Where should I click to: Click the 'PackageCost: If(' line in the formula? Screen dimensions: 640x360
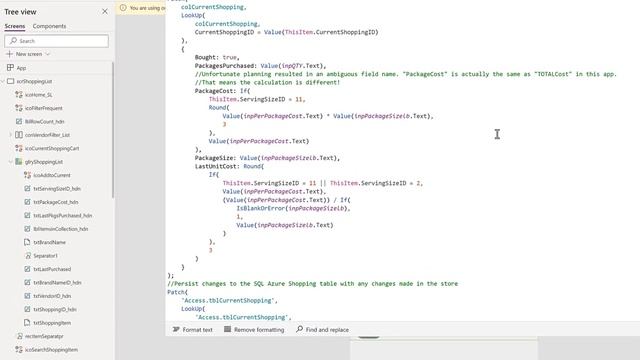[x=222, y=91]
